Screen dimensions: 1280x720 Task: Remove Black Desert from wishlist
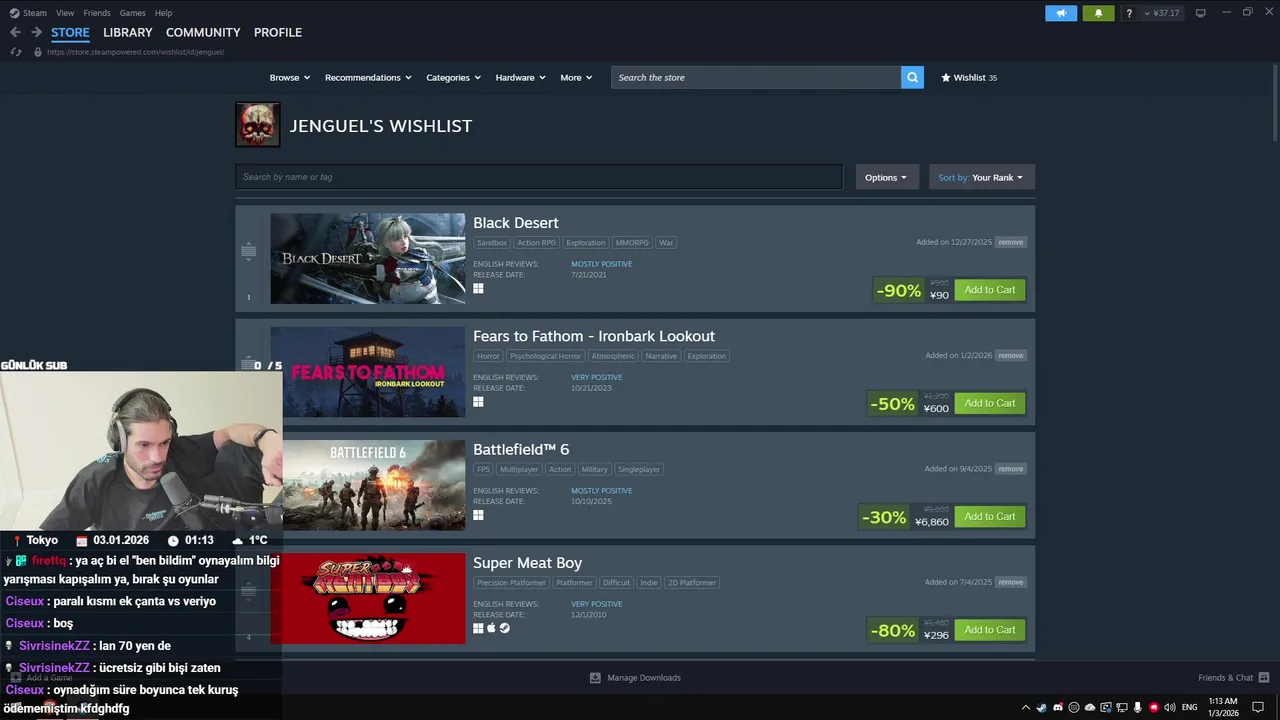1011,242
